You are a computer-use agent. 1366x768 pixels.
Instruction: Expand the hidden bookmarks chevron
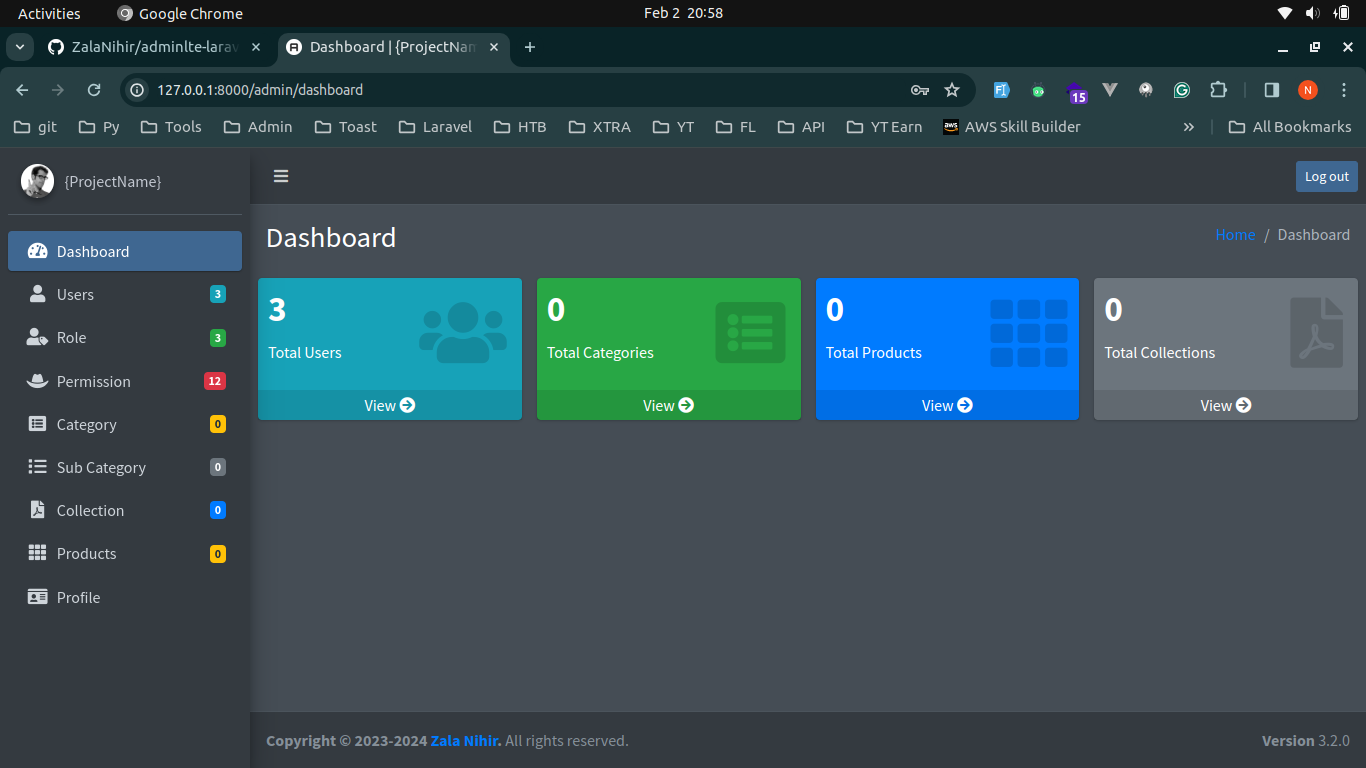1189,127
